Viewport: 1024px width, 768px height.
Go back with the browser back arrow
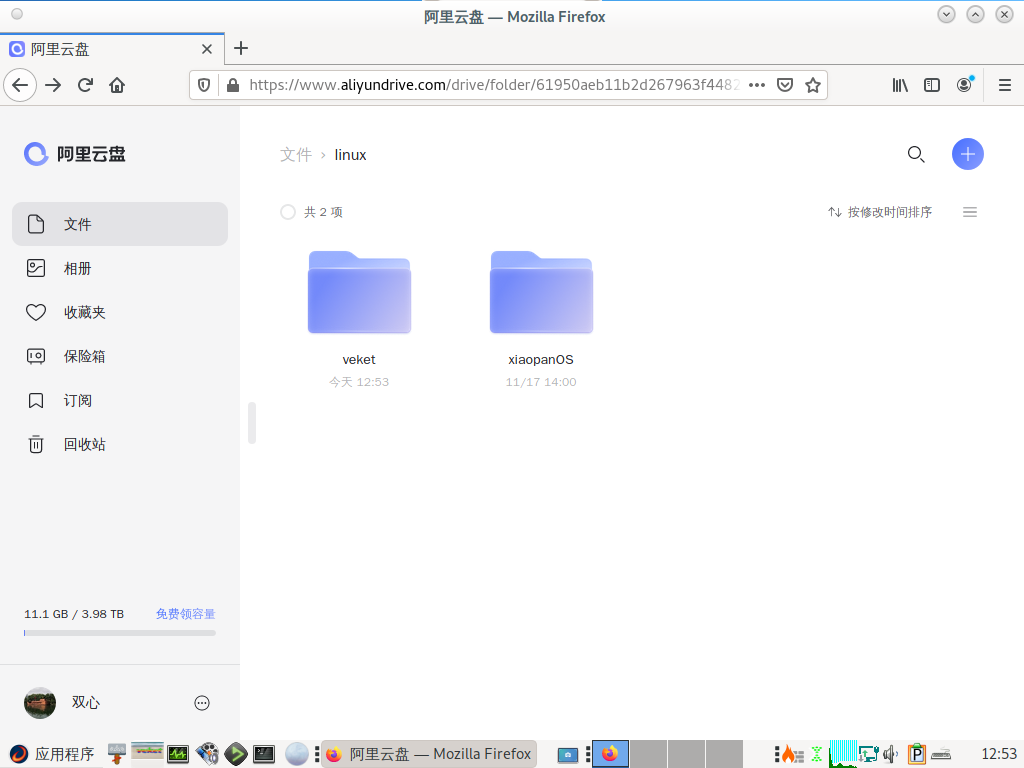point(20,85)
